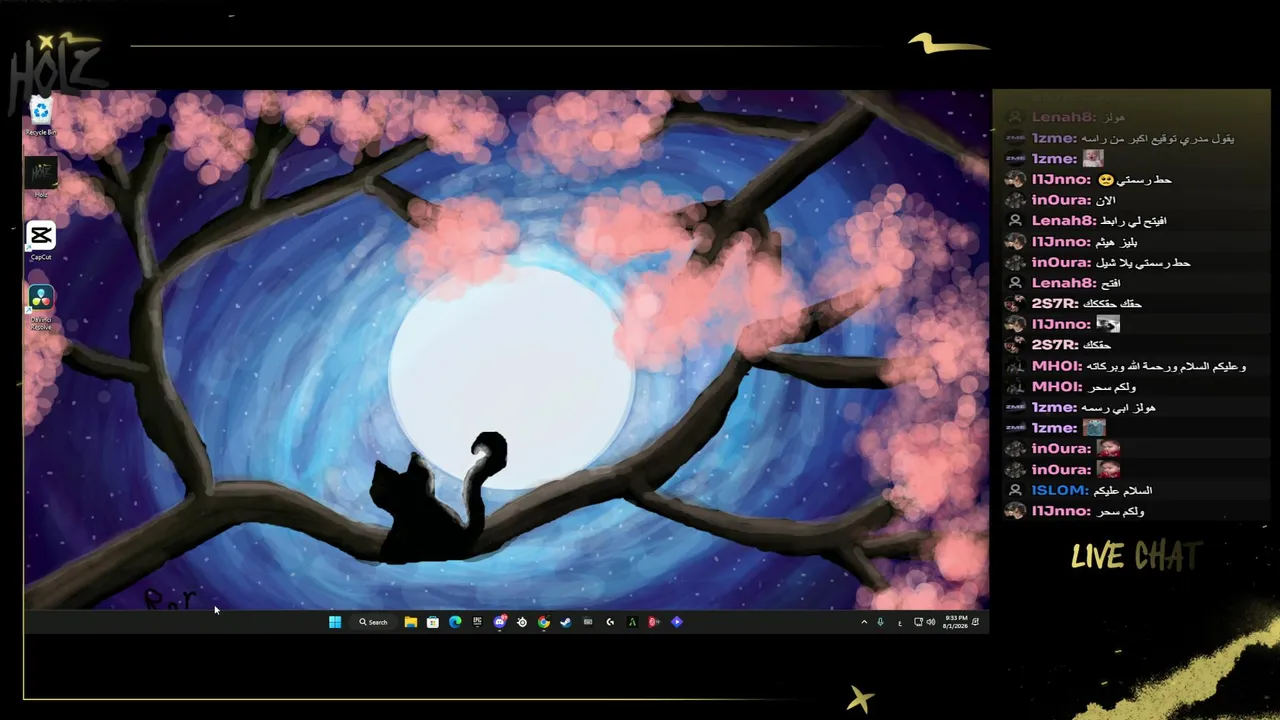This screenshot has width=1280, height=720.
Task: Click the keyboard-shaped taskbar app icon
Action: tap(588, 622)
